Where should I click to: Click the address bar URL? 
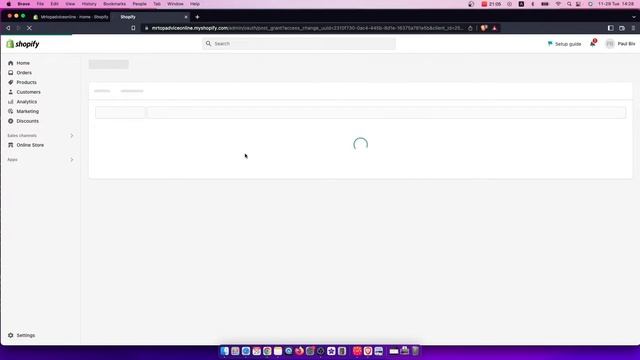click(307, 28)
